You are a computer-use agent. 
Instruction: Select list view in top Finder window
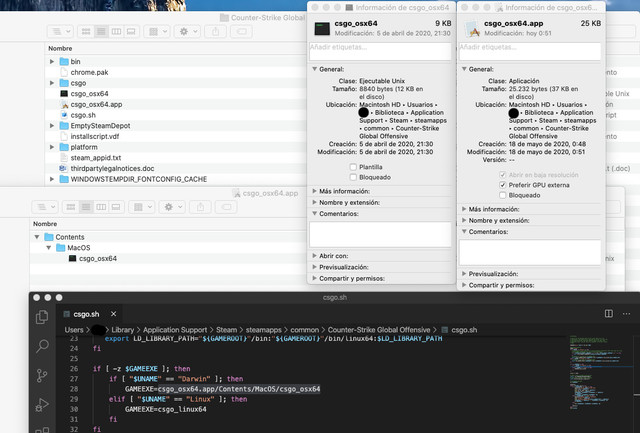pyautogui.click(x=101, y=31)
